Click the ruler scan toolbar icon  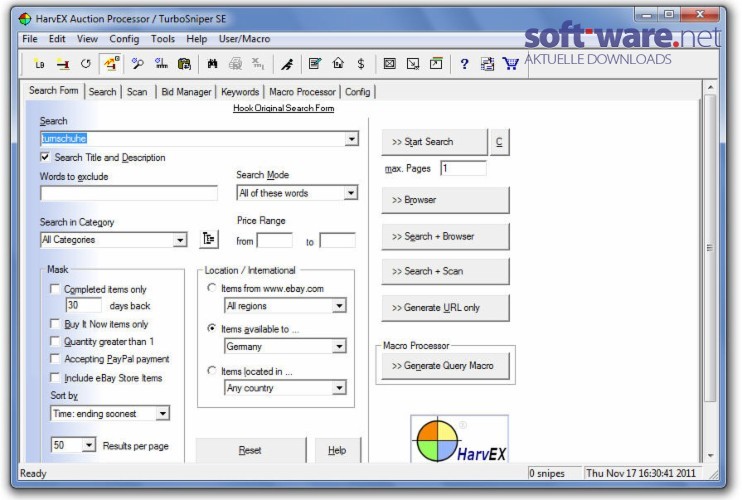pos(161,64)
